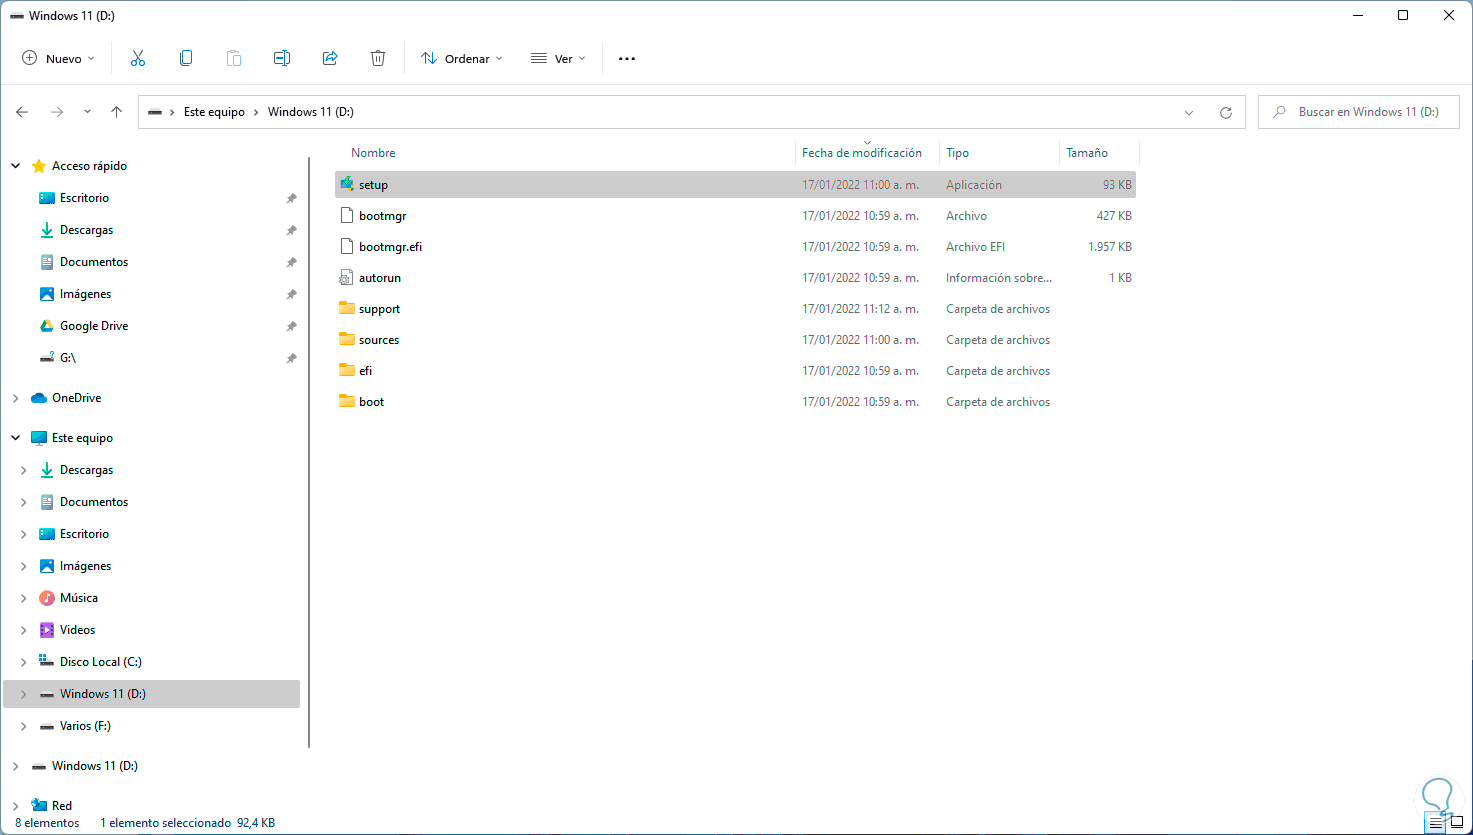Select the bootmgr.efi file icon
The height and width of the screenshot is (835, 1473).
pyautogui.click(x=347, y=246)
